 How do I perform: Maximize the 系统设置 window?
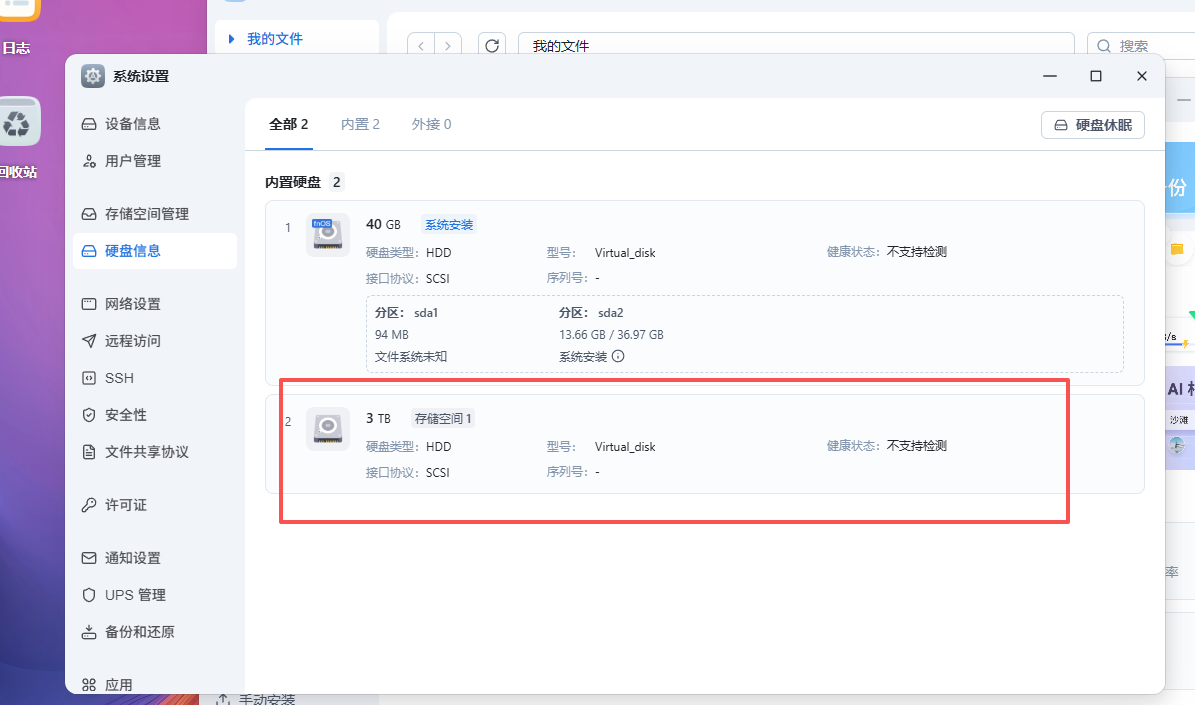[x=1096, y=76]
